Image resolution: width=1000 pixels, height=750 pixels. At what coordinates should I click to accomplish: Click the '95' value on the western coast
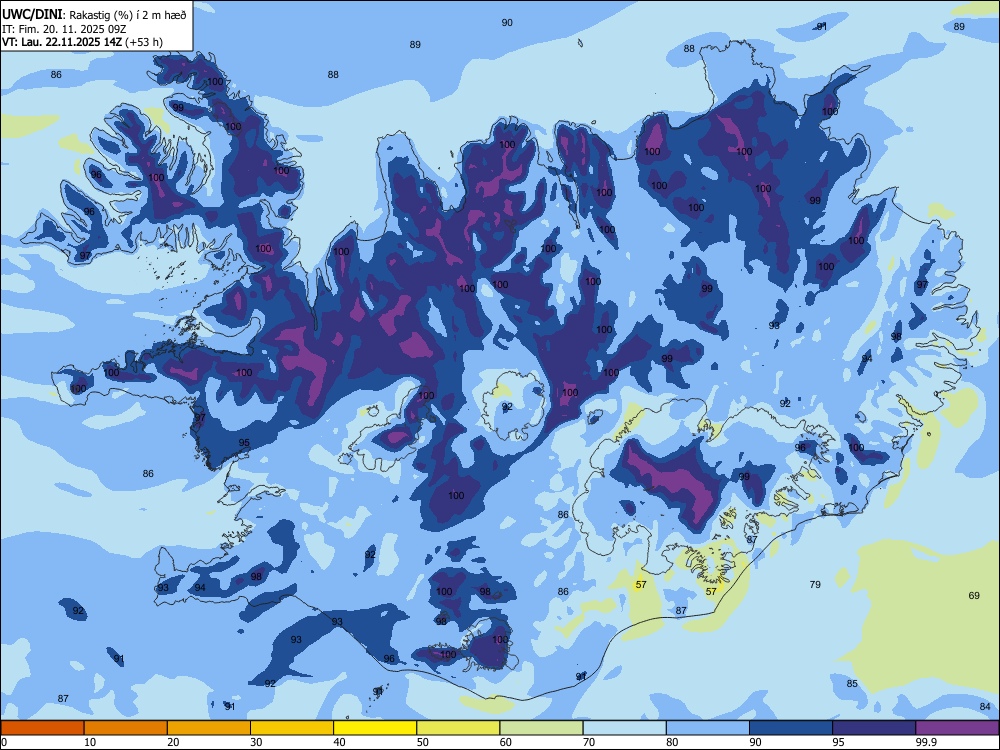click(x=244, y=443)
